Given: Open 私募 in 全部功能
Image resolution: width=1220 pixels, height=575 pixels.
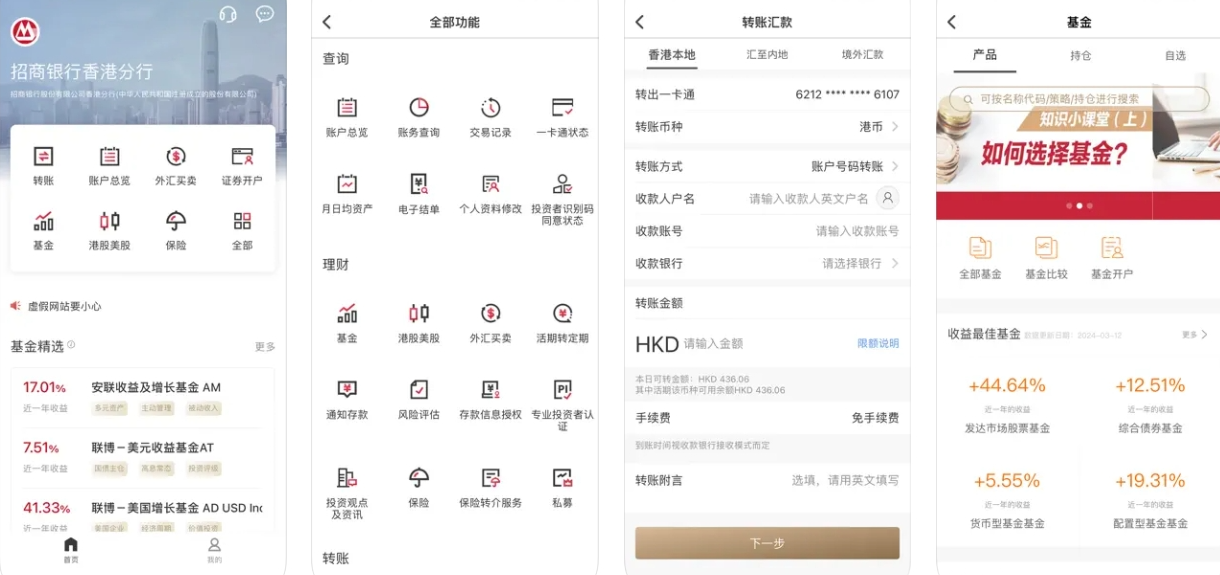Looking at the screenshot, I should [562, 489].
